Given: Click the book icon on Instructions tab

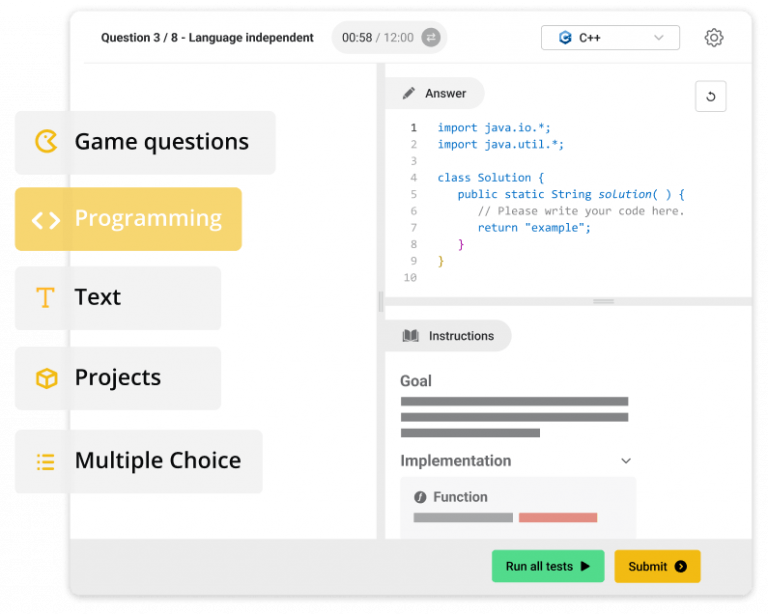Looking at the screenshot, I should [410, 336].
